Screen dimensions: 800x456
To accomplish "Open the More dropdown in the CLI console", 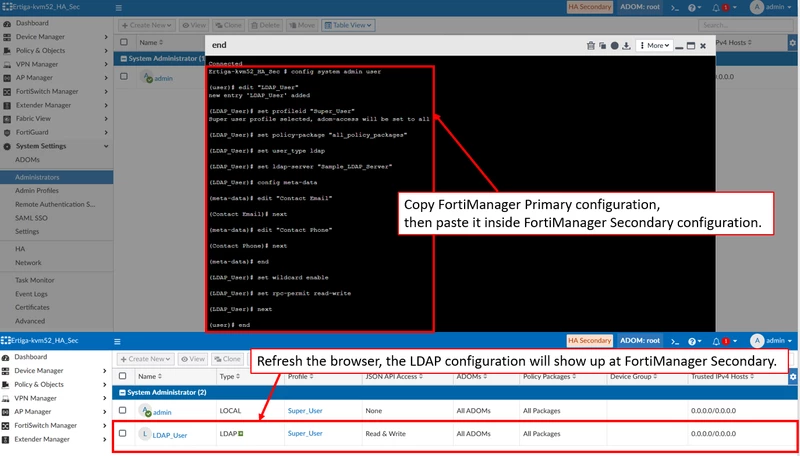I will click(655, 45).
